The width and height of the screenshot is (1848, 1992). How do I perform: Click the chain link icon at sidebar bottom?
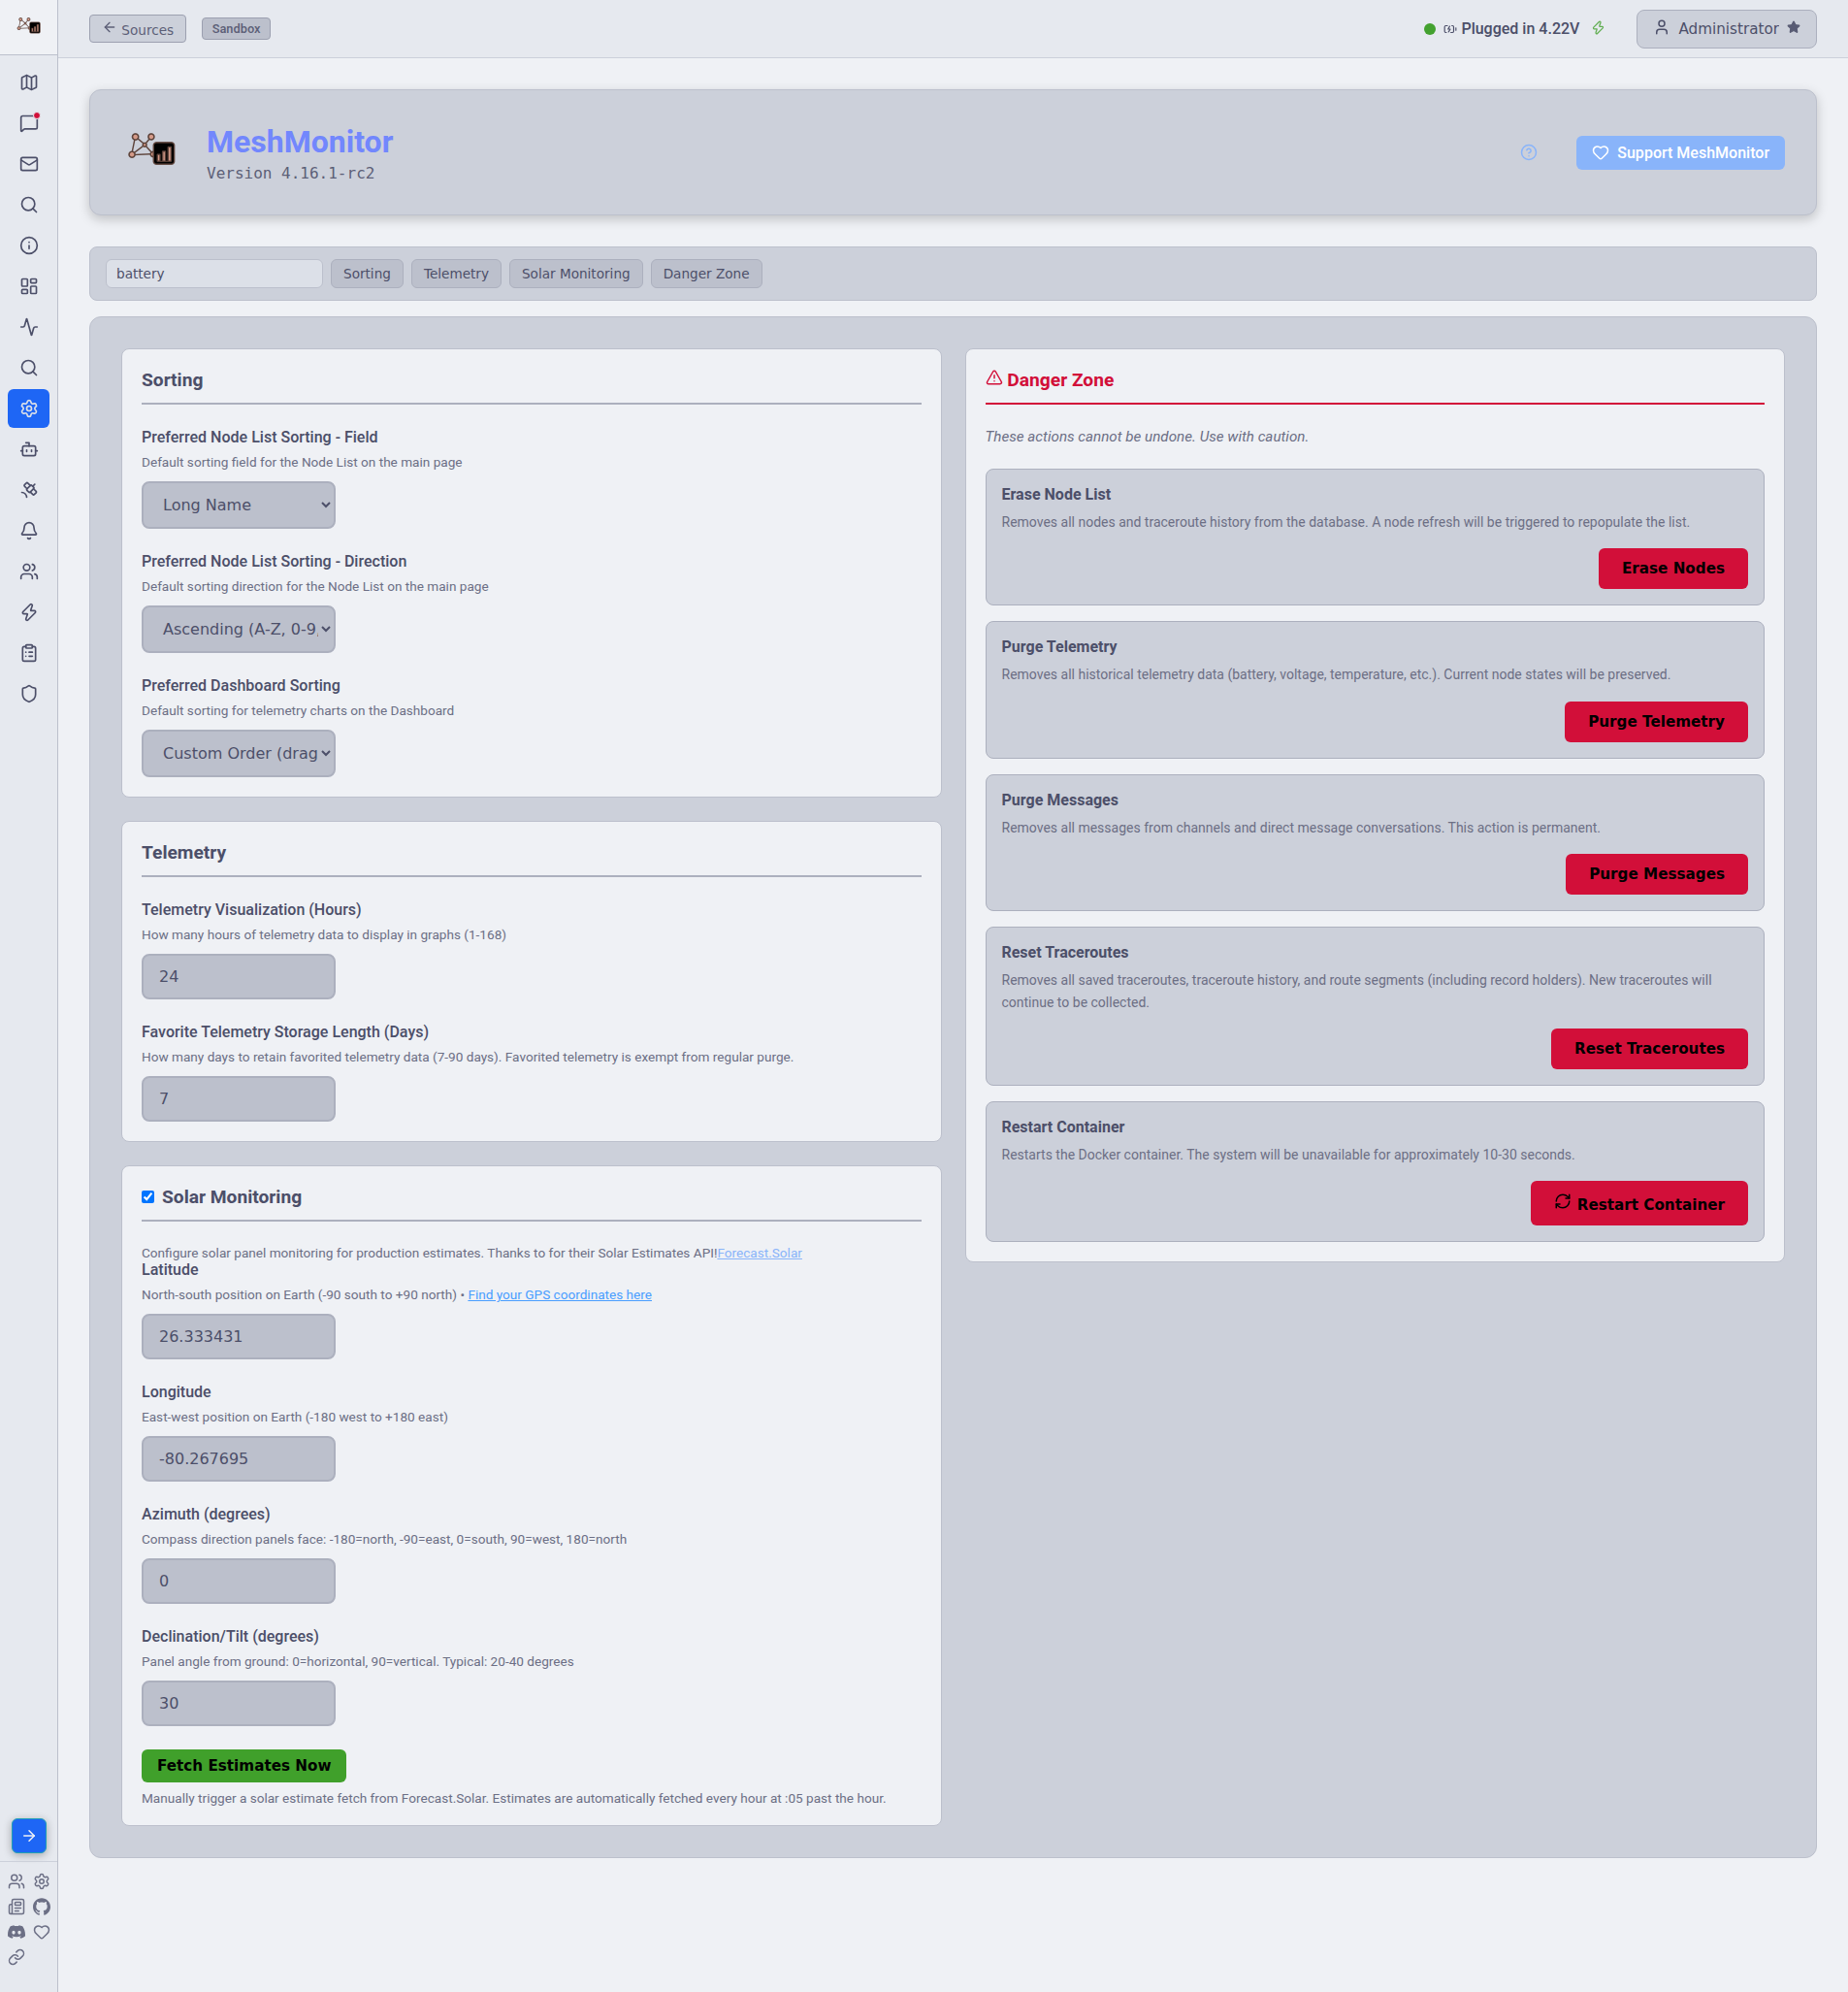[16, 1957]
